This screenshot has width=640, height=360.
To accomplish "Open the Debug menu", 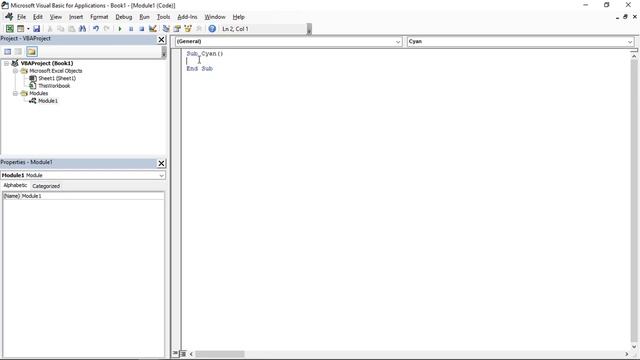I will [x=124, y=17].
